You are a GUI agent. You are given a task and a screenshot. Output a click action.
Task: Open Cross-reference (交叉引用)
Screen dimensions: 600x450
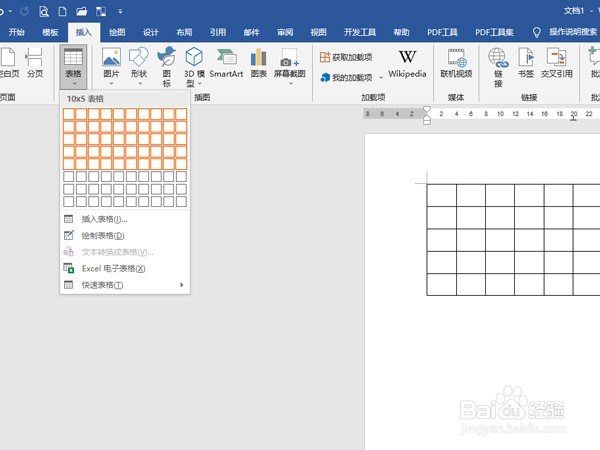coord(556,63)
